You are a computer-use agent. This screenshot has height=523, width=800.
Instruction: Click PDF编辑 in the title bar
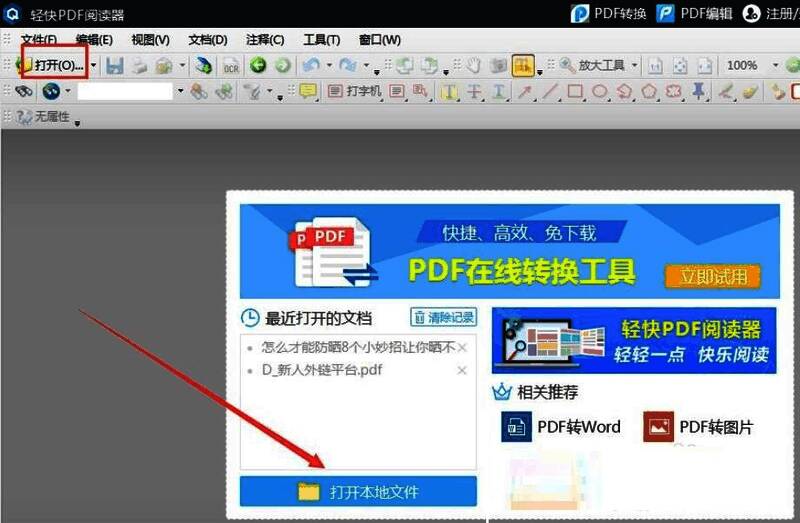694,13
